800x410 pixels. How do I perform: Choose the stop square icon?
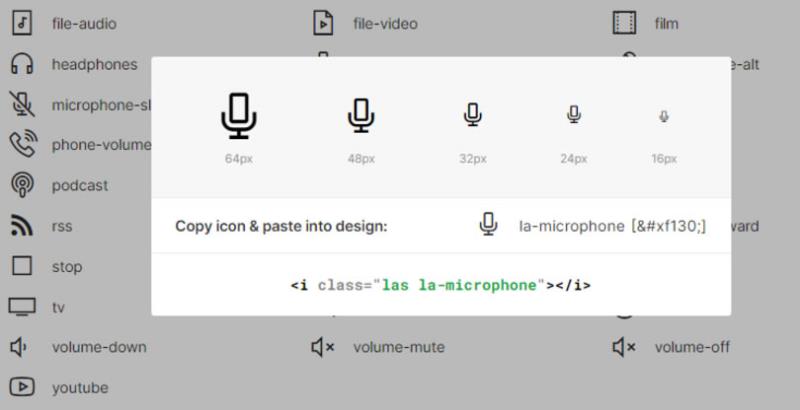pos(22,266)
